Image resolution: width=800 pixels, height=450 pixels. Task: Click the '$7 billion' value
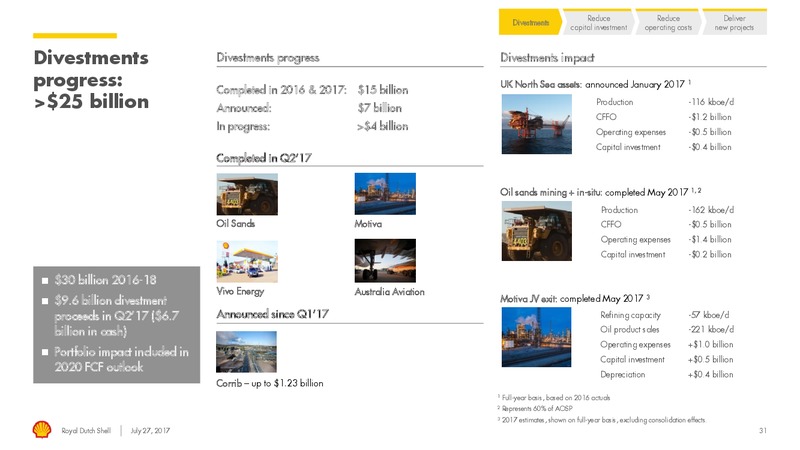(380, 108)
